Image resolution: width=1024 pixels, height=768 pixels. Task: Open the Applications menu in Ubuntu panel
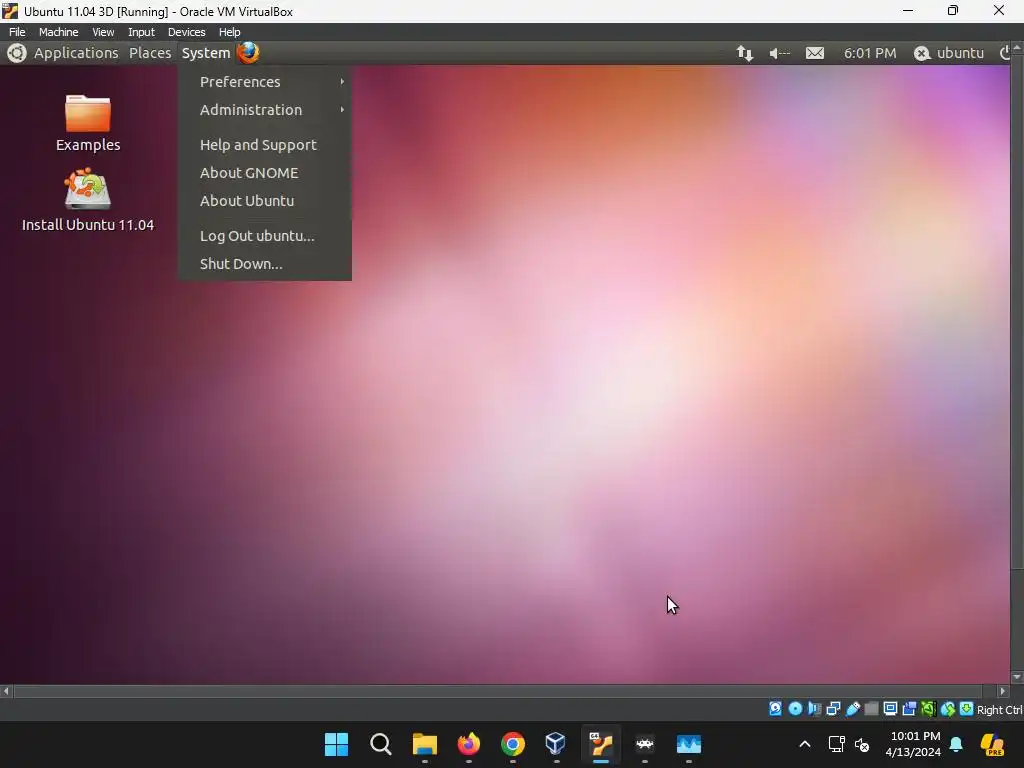pos(76,53)
